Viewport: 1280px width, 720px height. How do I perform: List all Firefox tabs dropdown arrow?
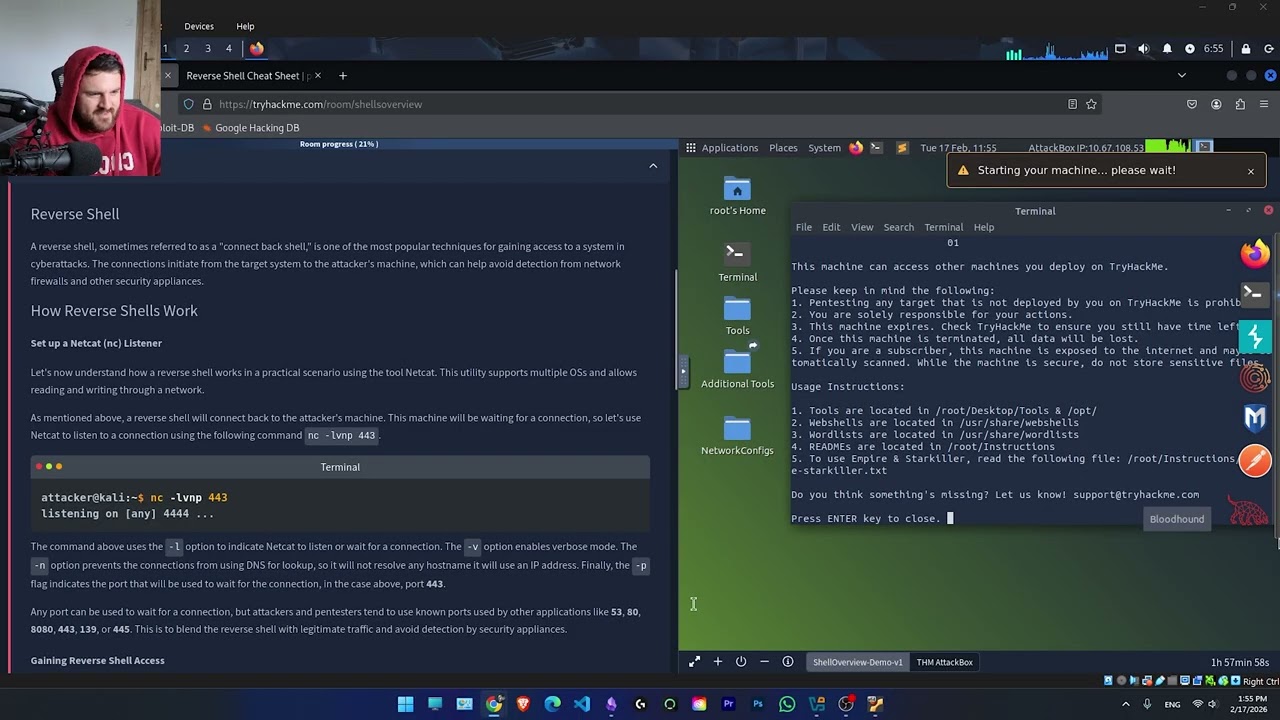pos(1181,75)
